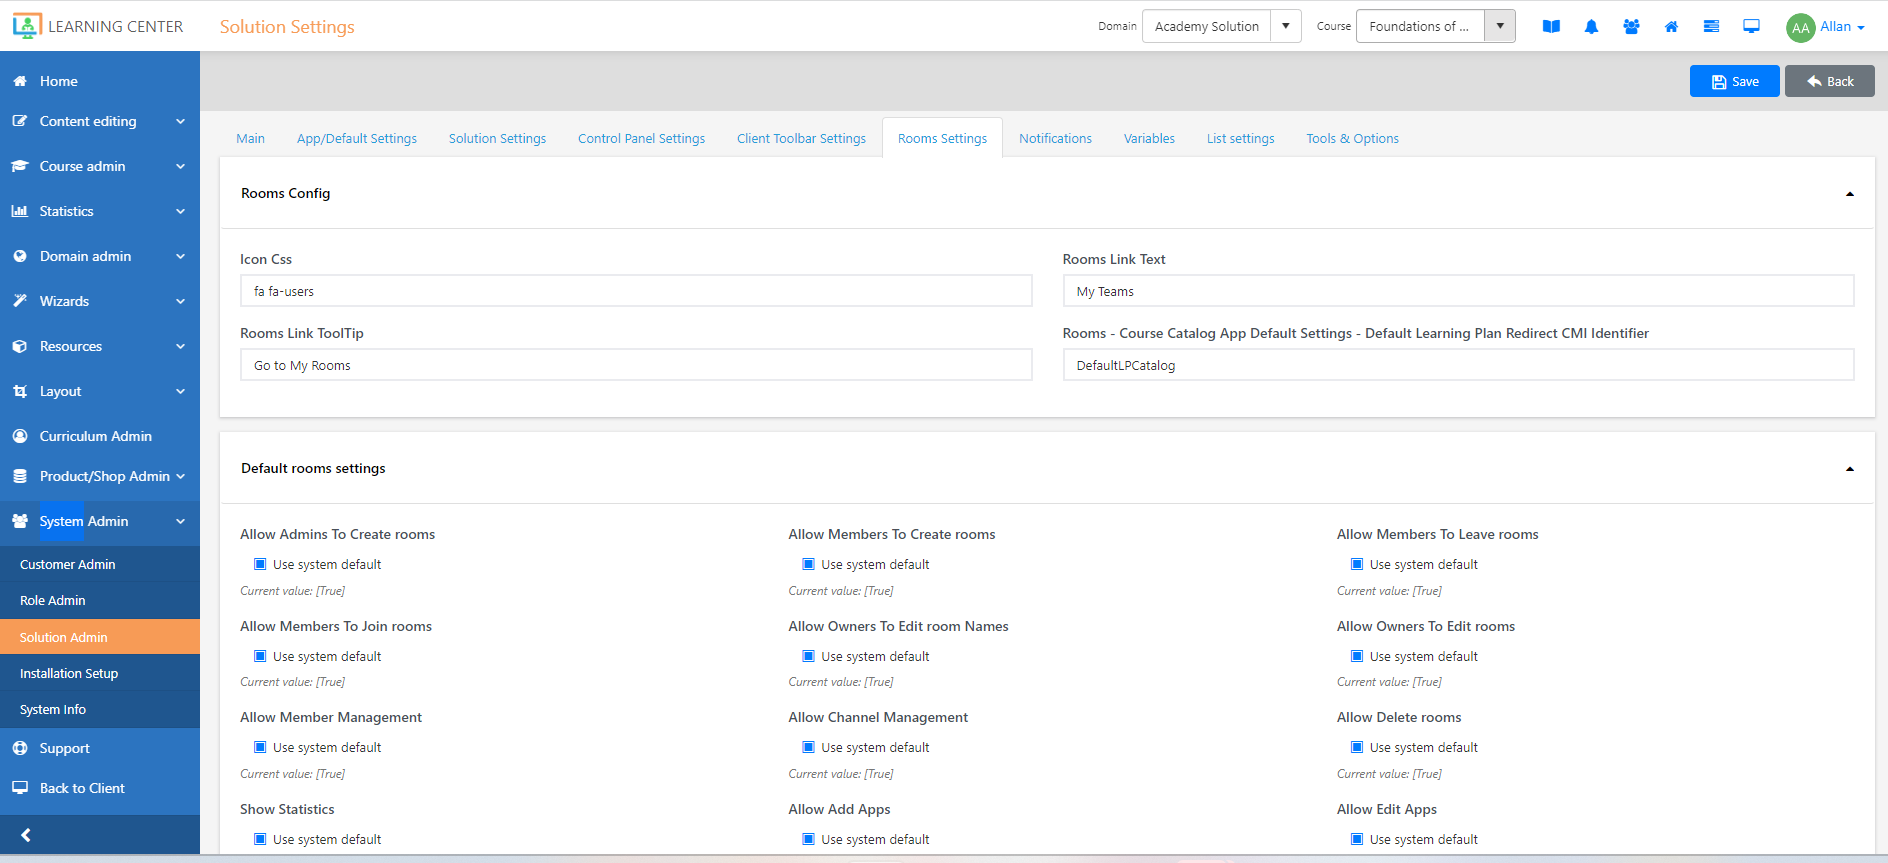Switch to Variables tab
This screenshot has width=1888, height=863.
point(1149,139)
